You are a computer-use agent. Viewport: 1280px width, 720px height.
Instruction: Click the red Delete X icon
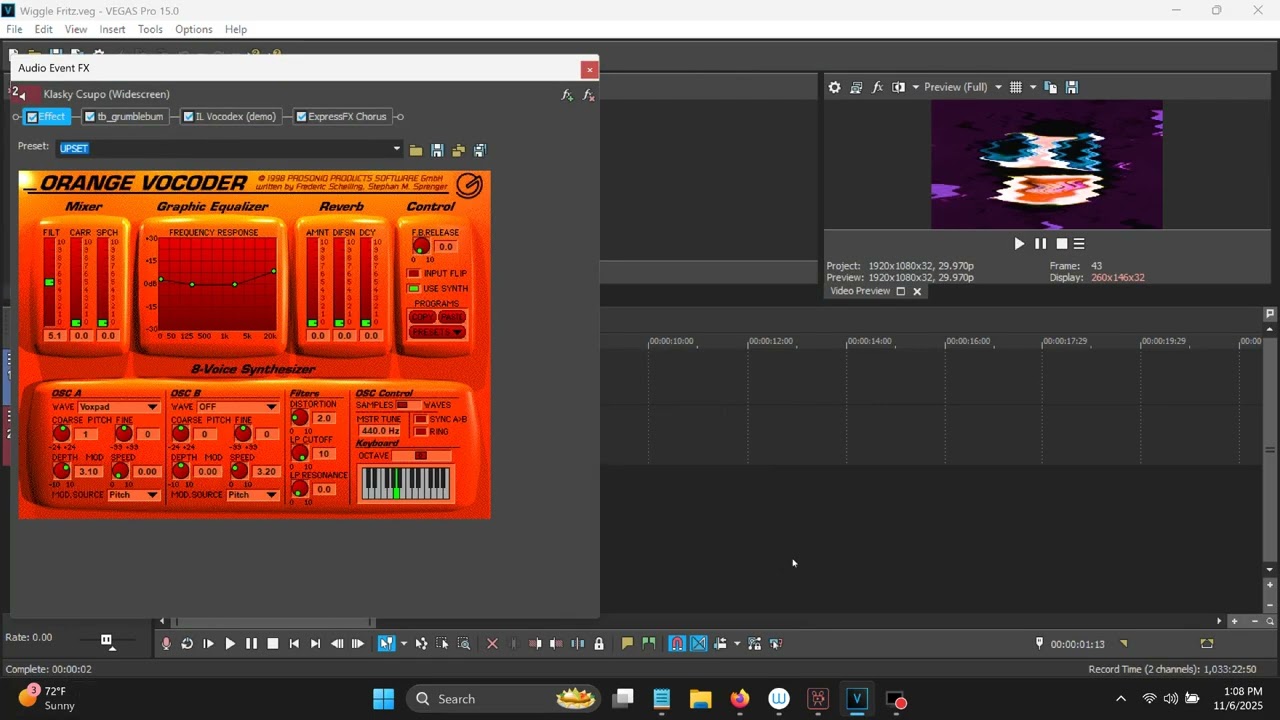(492, 644)
